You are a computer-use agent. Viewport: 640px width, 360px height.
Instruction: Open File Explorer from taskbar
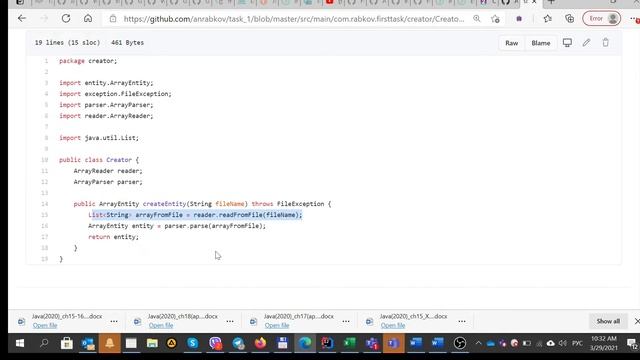[152, 343]
